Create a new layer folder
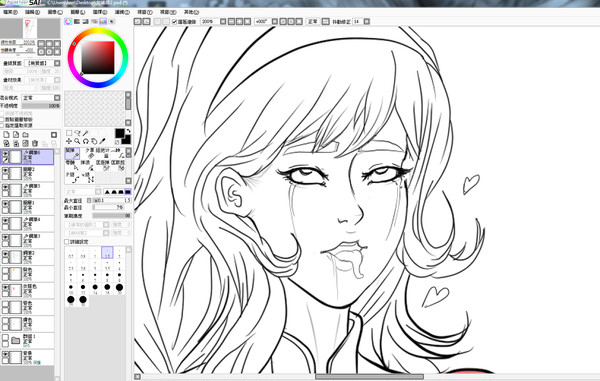This screenshot has height=381, width=600. click(x=25, y=135)
